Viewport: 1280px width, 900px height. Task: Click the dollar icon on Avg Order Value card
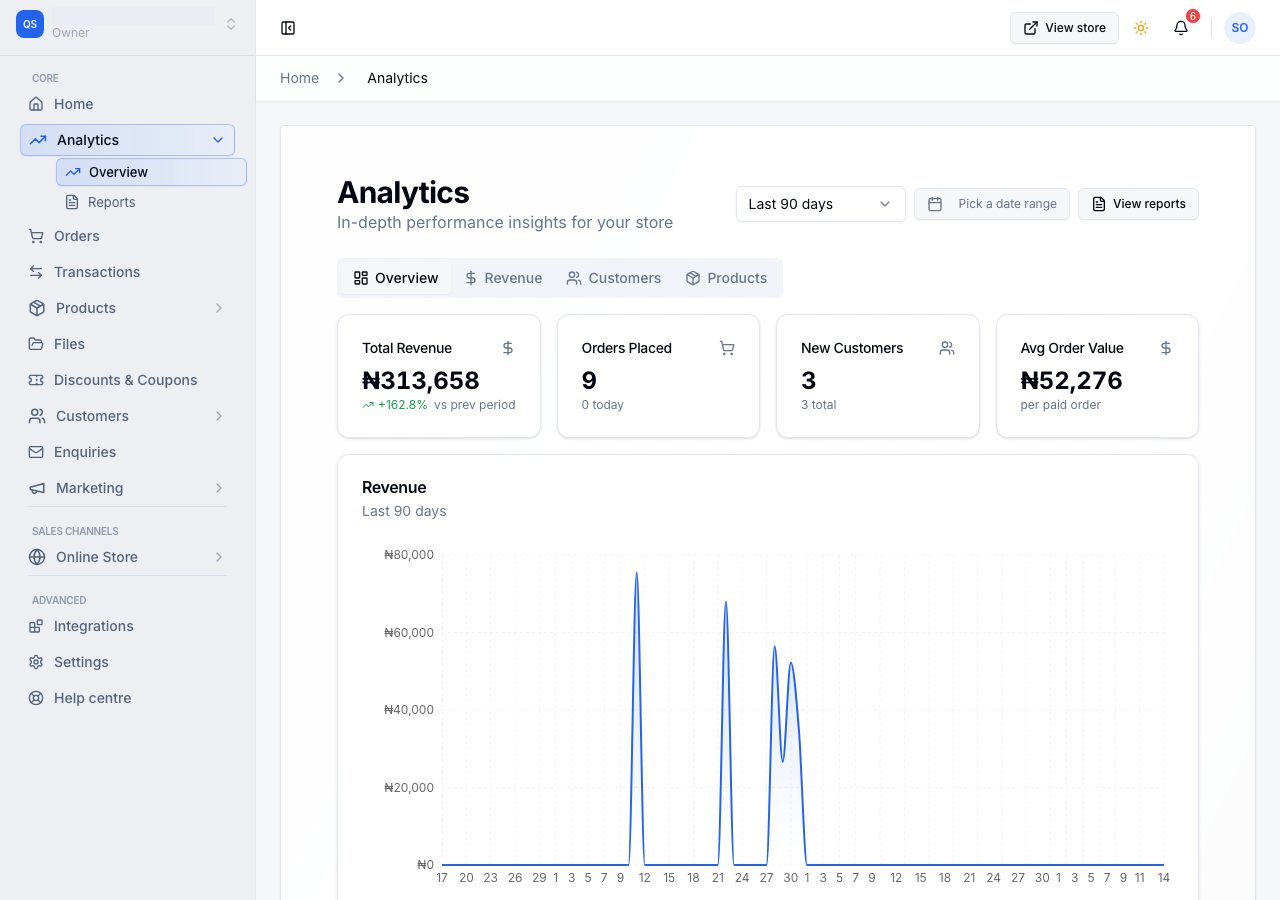tap(1166, 348)
